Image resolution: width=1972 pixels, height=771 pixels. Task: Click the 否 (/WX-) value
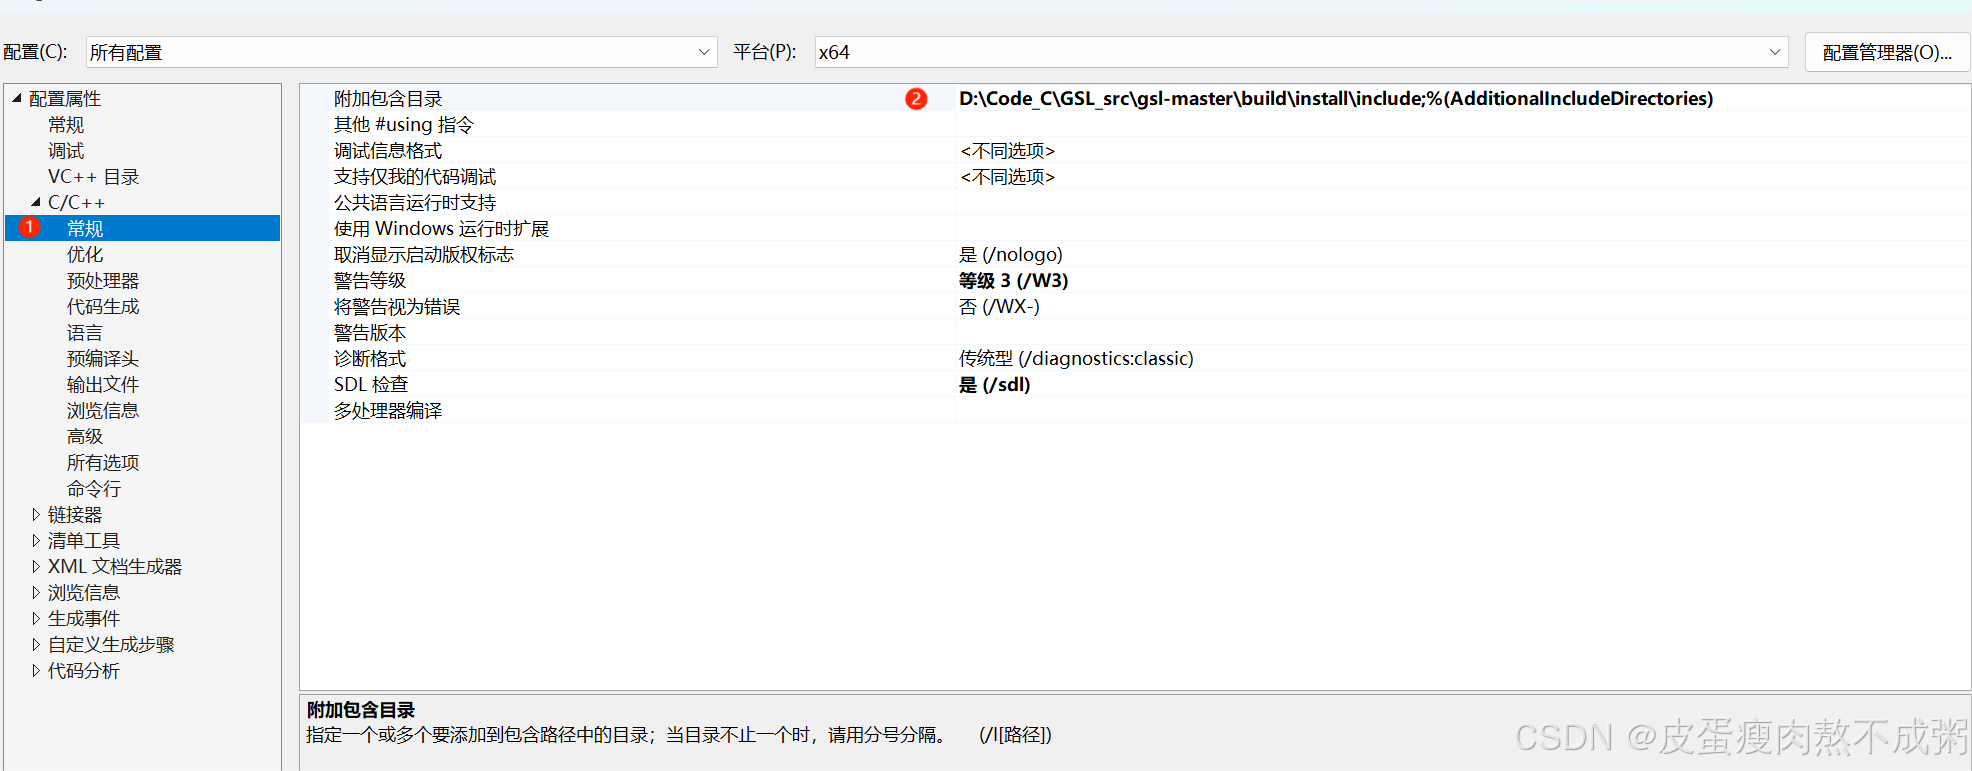click(1000, 307)
